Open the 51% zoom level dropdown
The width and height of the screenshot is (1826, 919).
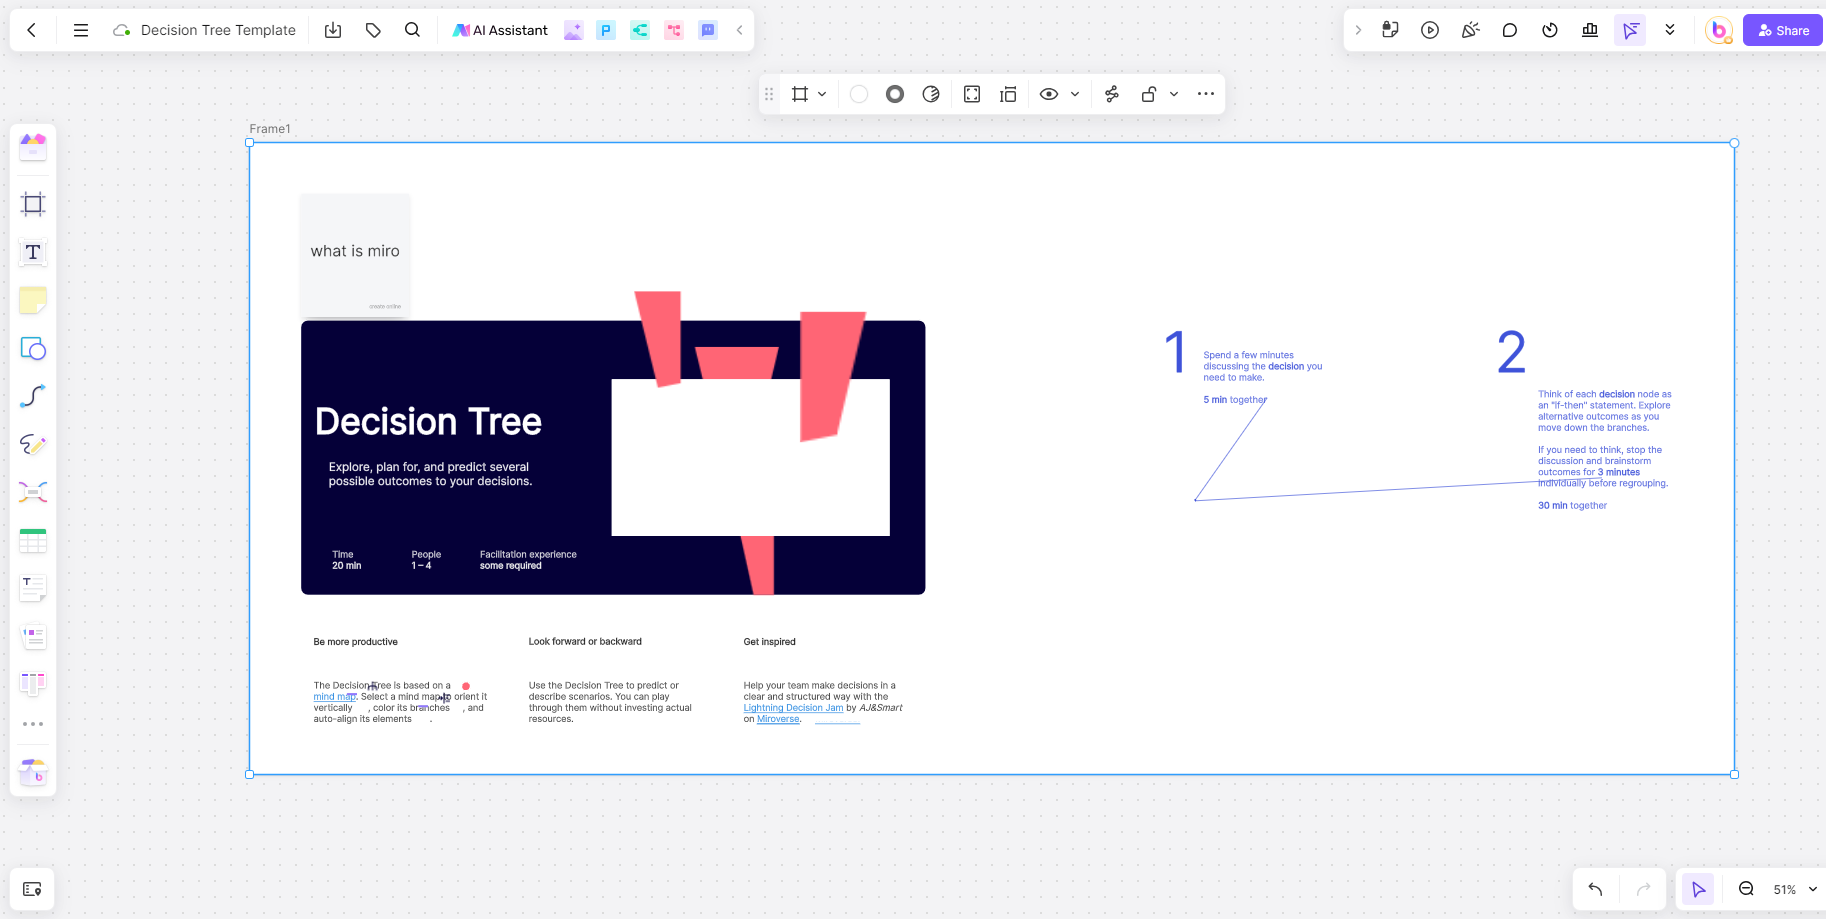[1795, 889]
